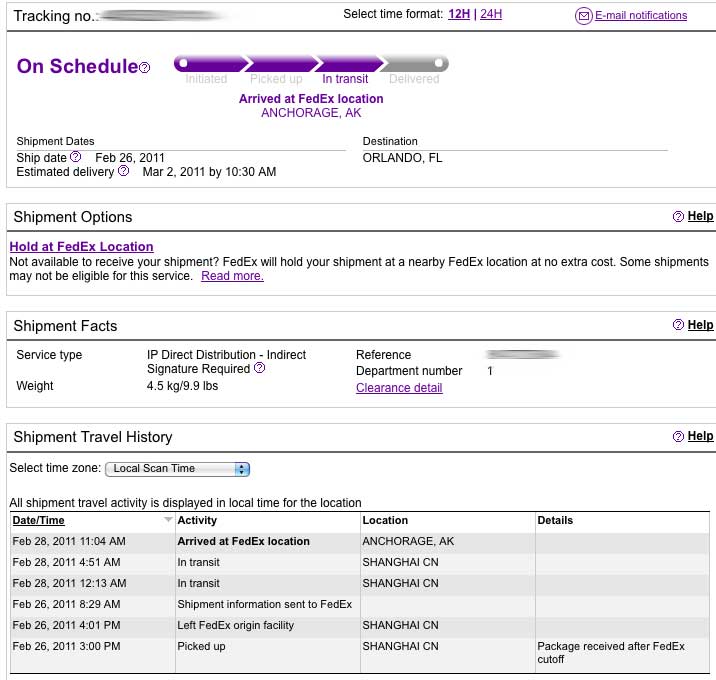The image size is (716, 680).
Task: Select 'Feb 28, 2011 4:51 AM' row
Action: click(x=360, y=563)
